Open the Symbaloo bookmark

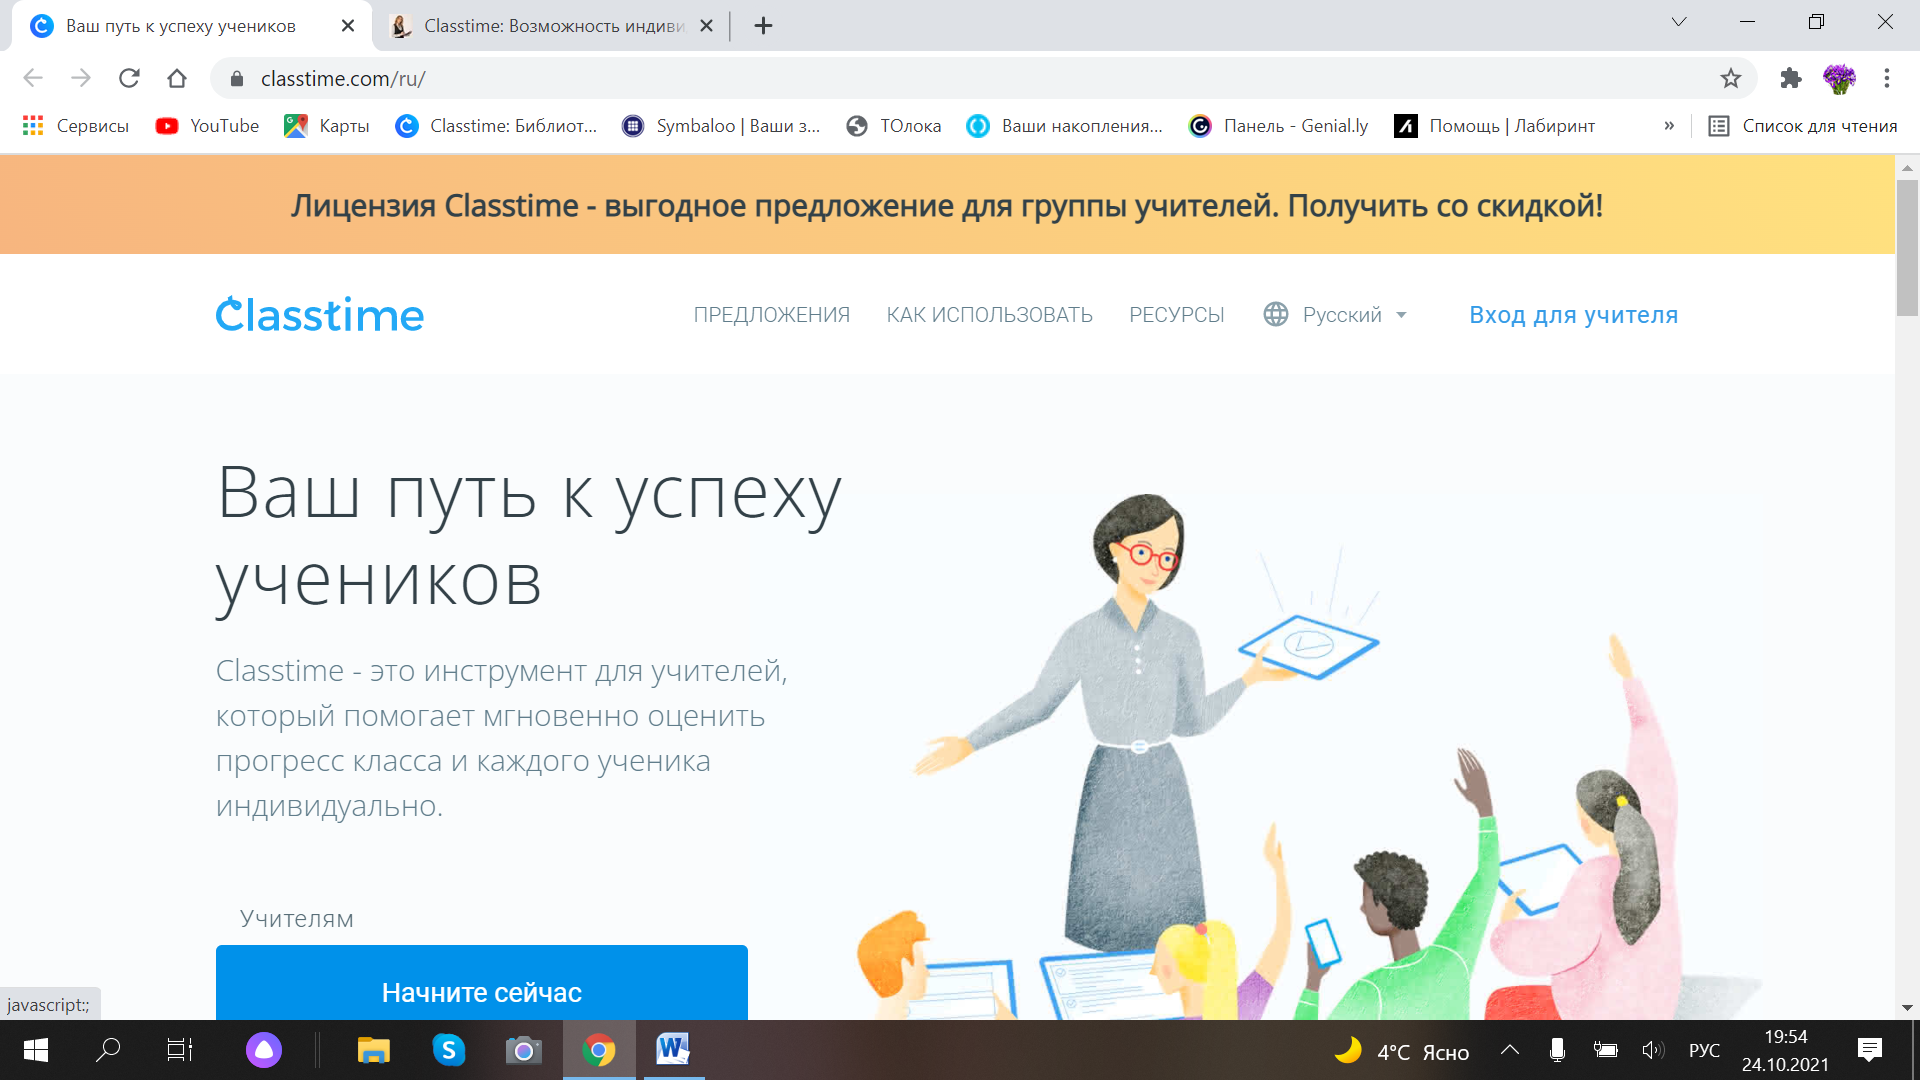[721, 126]
